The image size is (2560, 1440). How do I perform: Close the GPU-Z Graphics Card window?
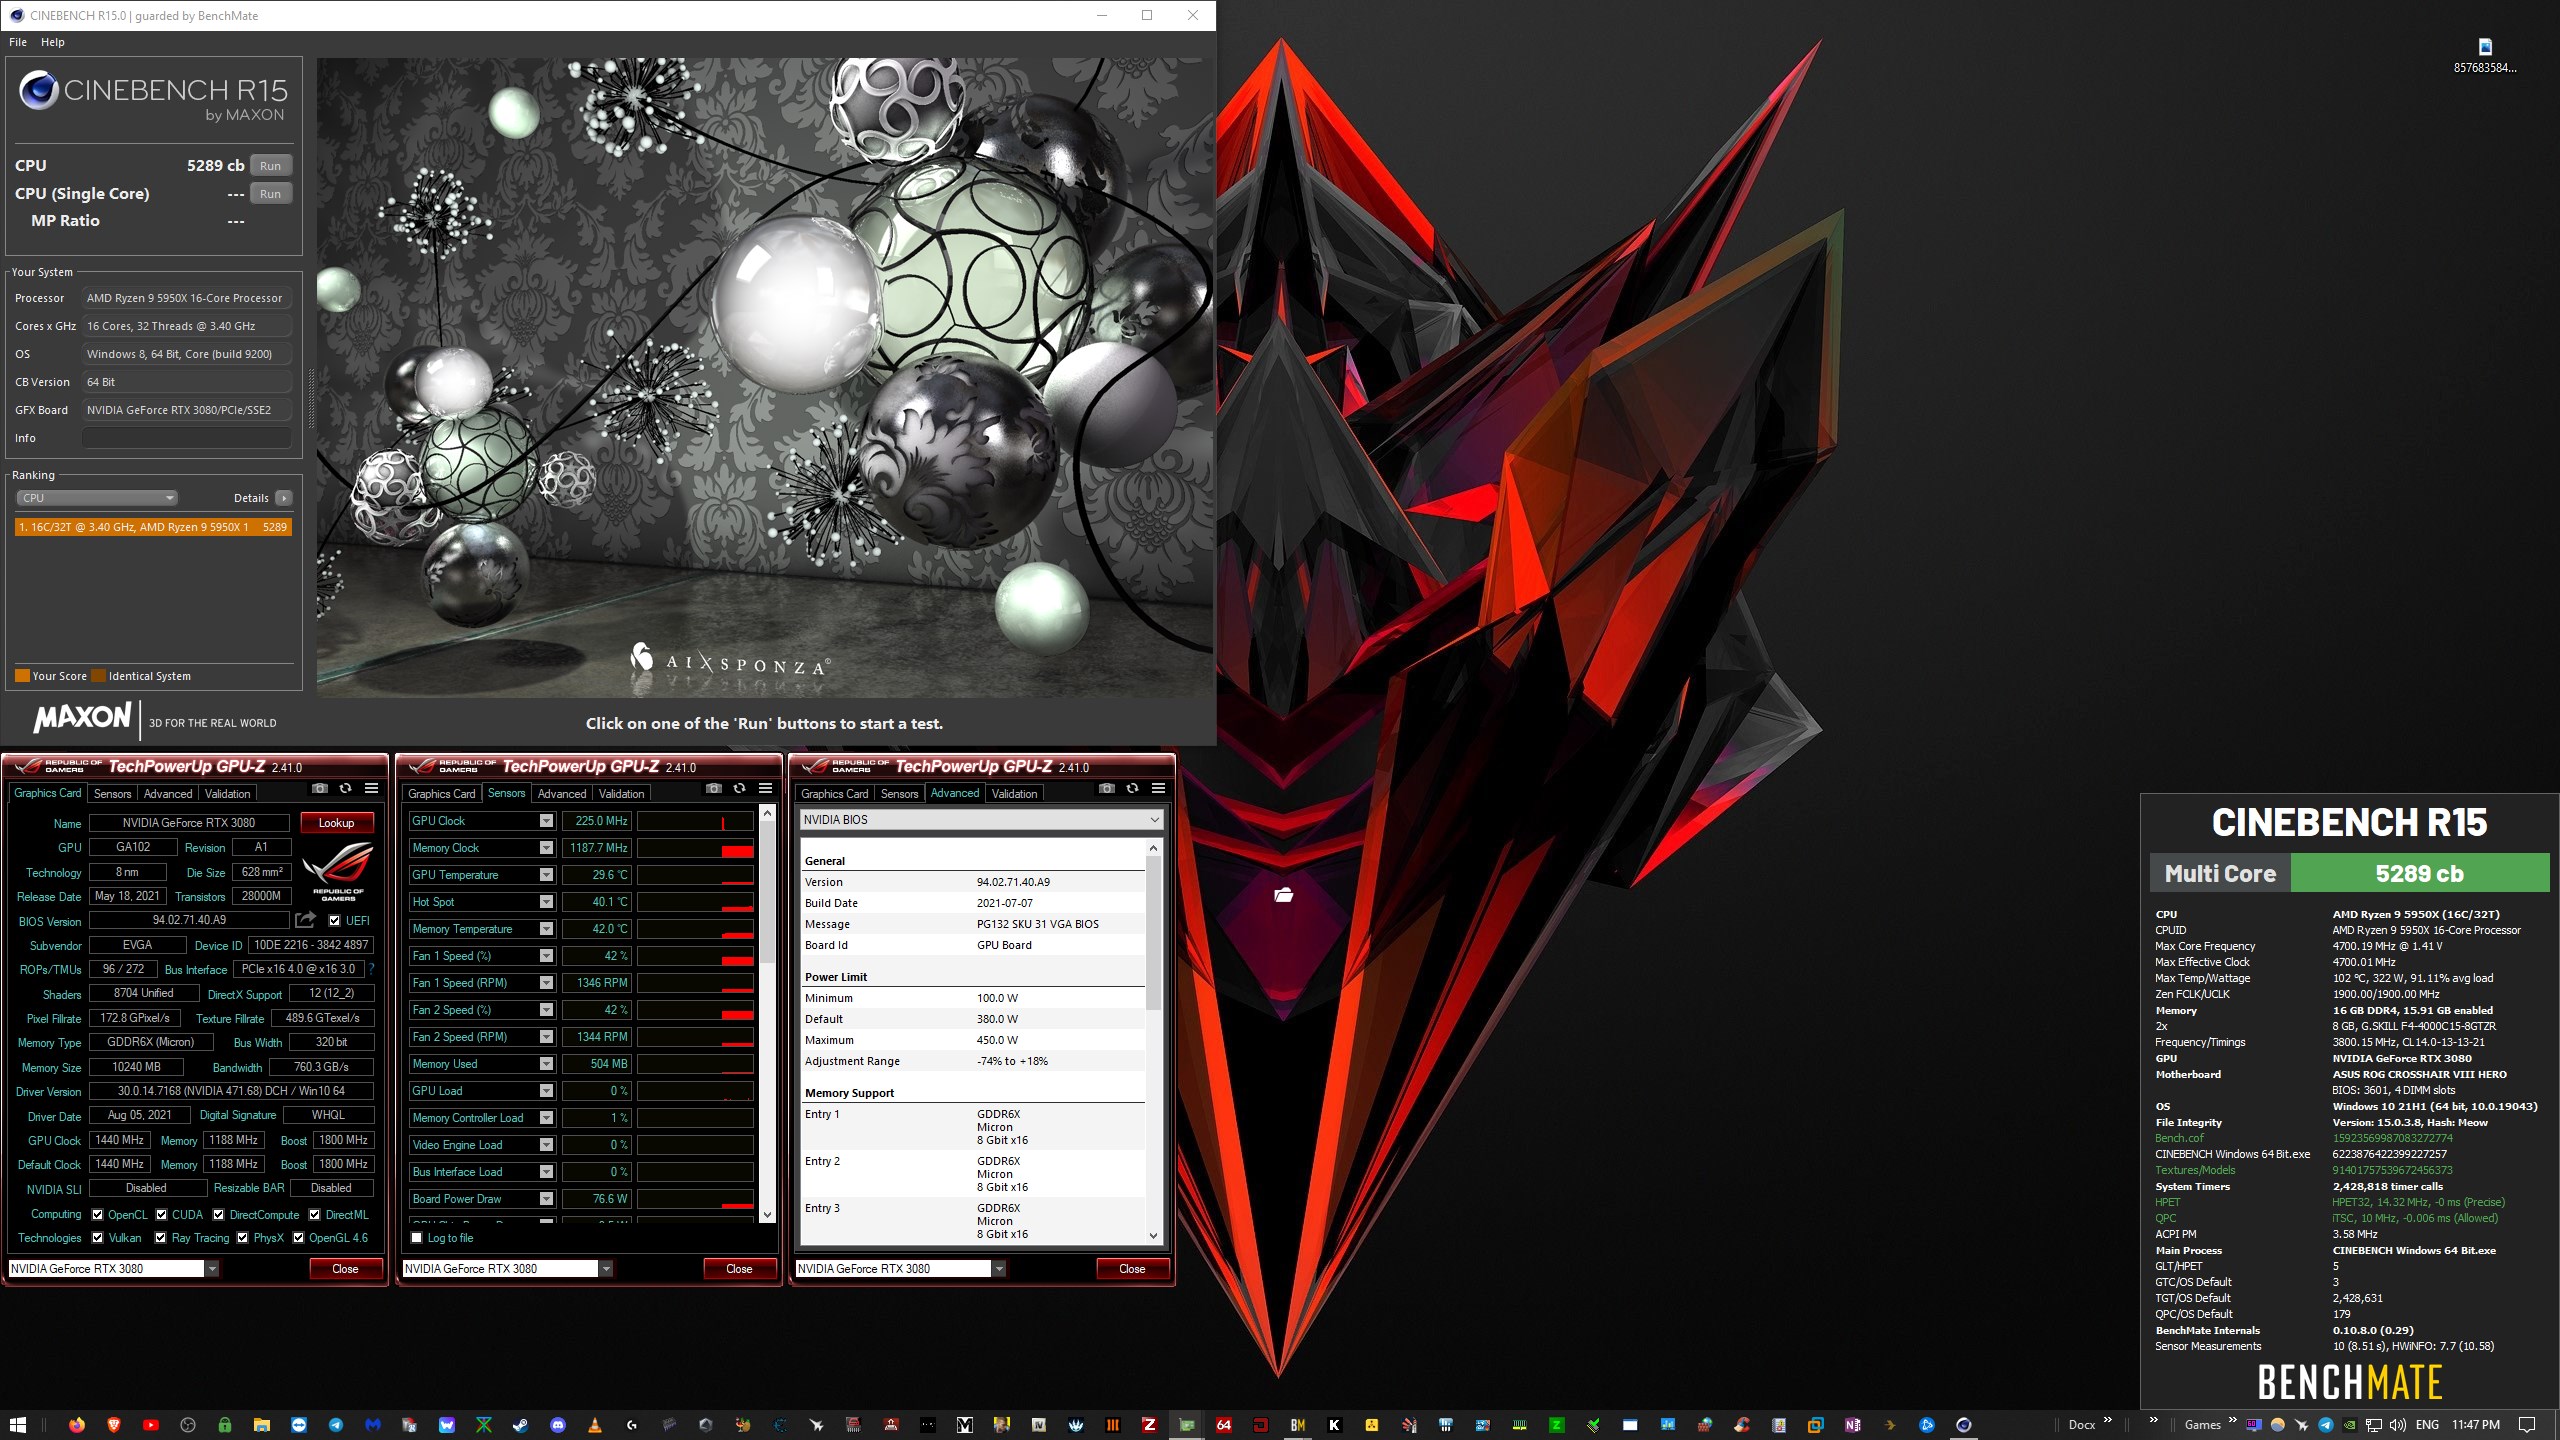point(345,1269)
